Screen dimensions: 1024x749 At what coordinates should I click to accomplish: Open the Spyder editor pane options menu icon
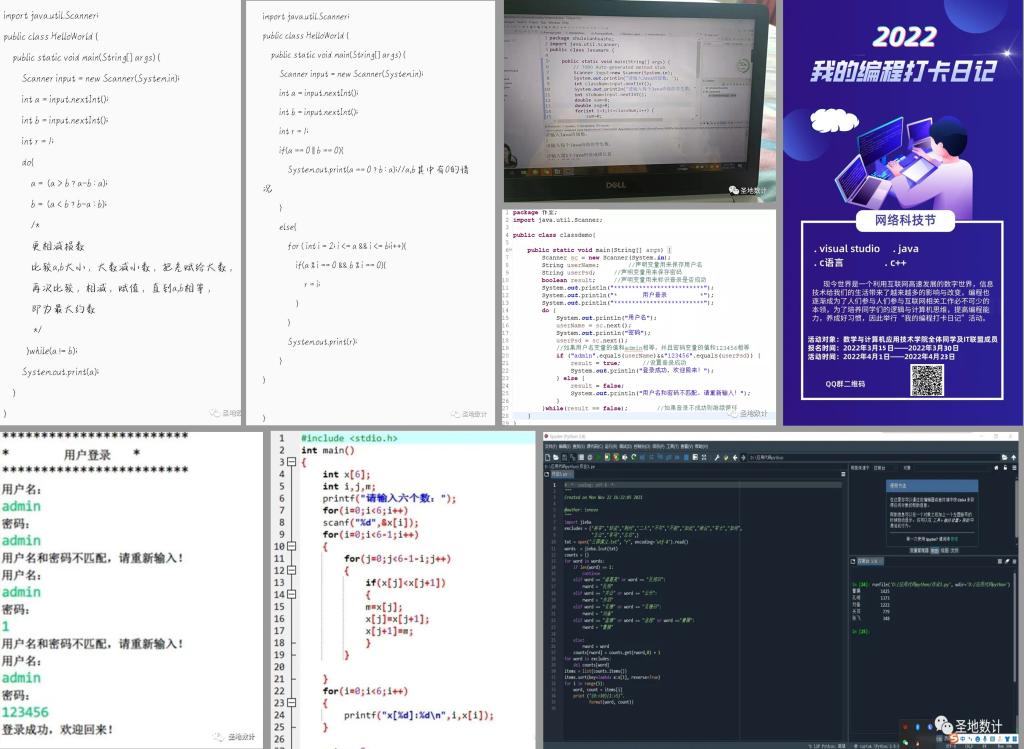point(843,474)
